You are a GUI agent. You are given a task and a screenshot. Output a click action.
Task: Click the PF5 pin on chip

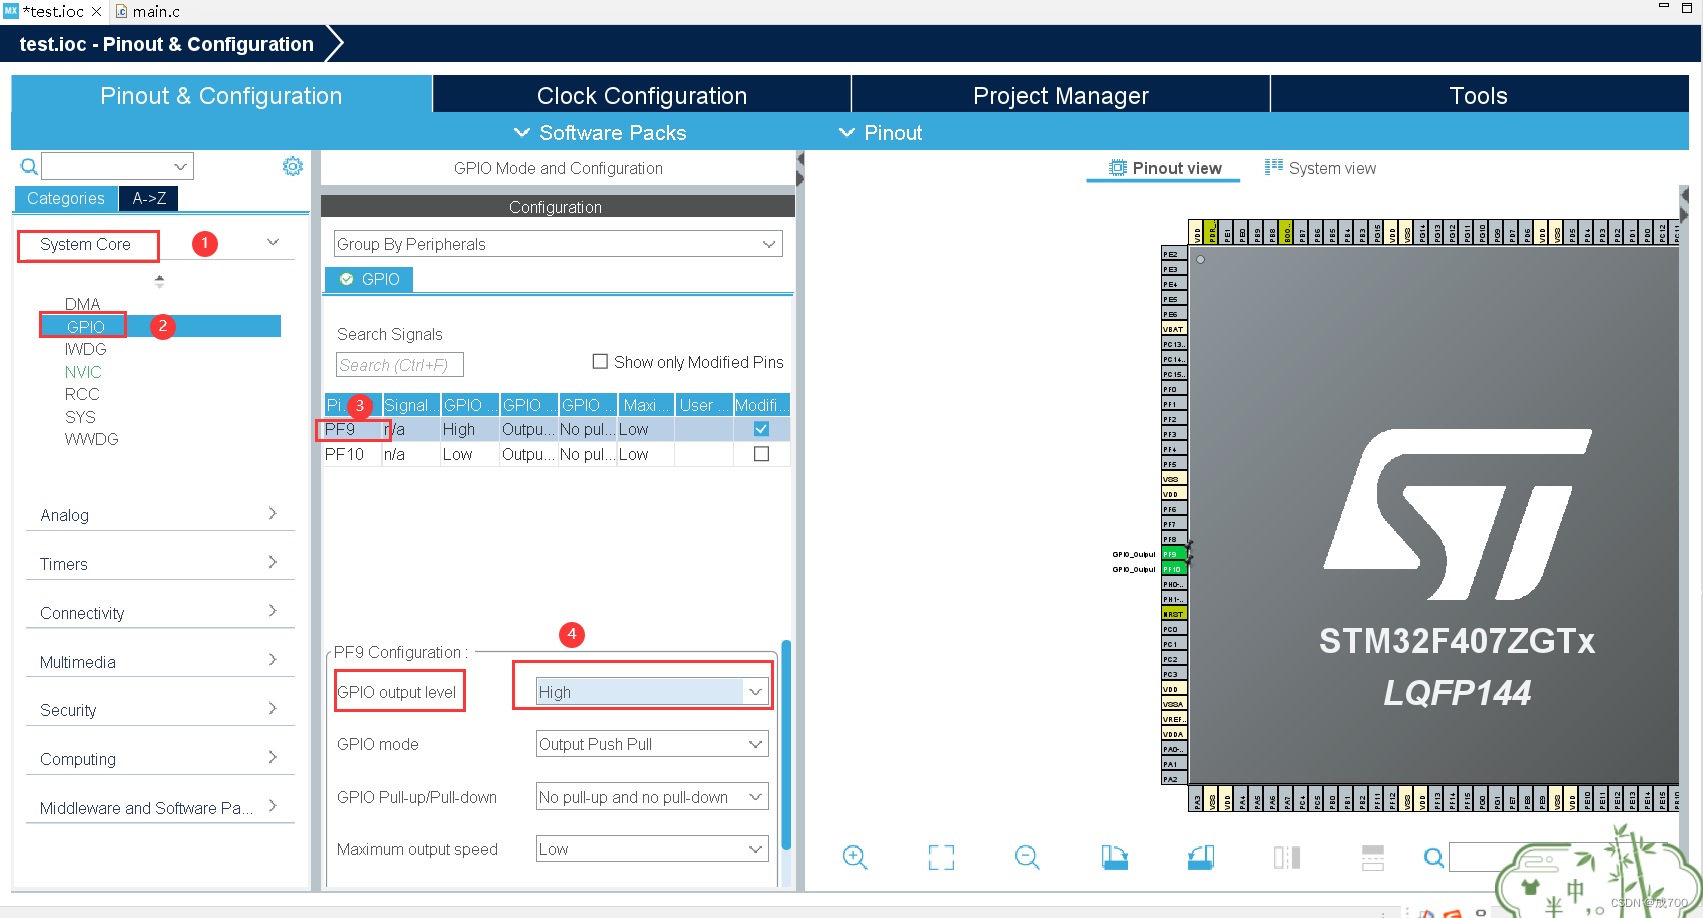tap(1173, 464)
